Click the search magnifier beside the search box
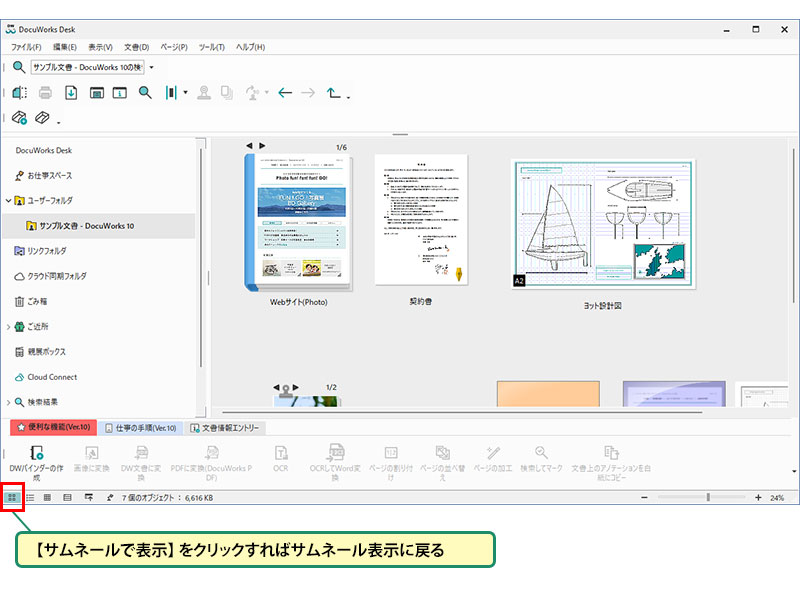800x600 pixels. tap(19, 67)
